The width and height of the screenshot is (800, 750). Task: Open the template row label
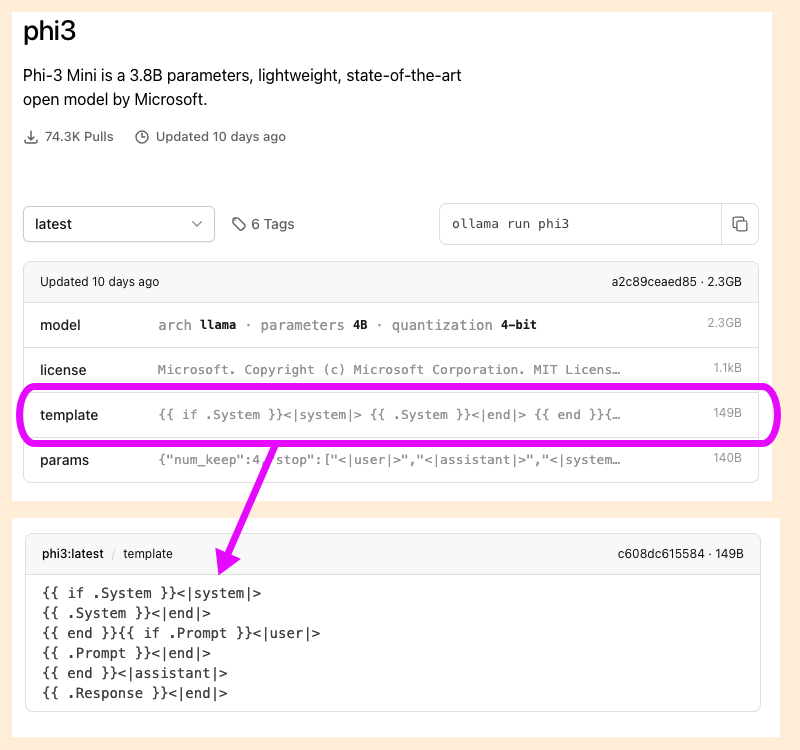69,415
